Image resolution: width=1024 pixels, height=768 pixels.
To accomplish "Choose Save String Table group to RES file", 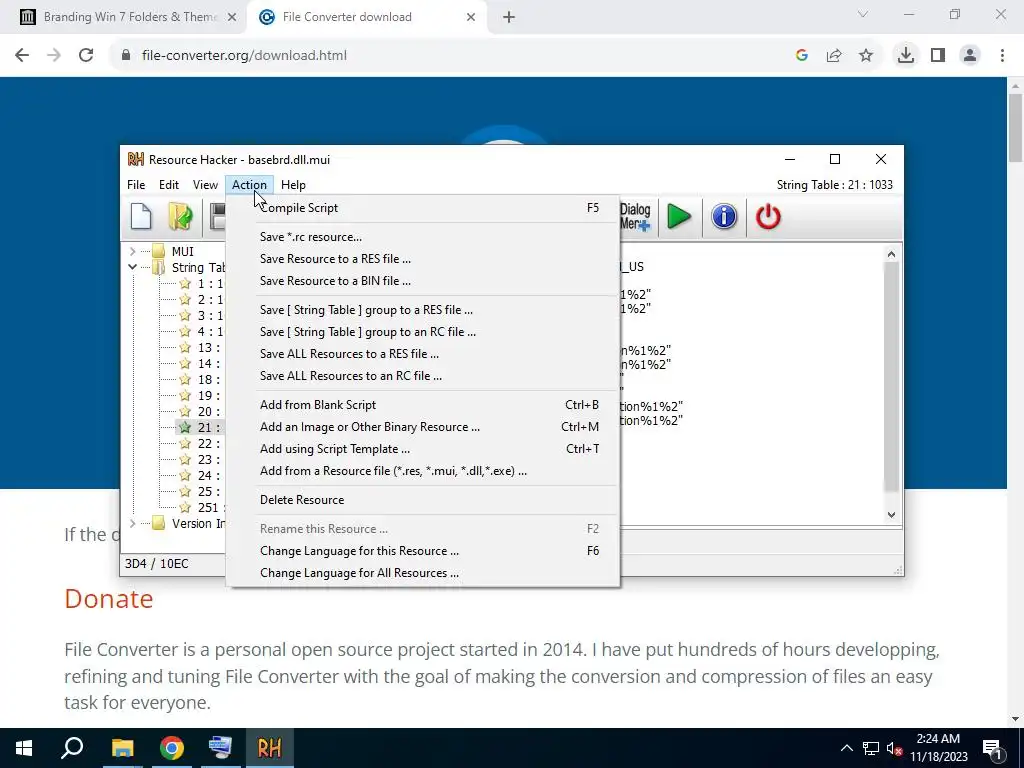I will [x=423, y=310].
